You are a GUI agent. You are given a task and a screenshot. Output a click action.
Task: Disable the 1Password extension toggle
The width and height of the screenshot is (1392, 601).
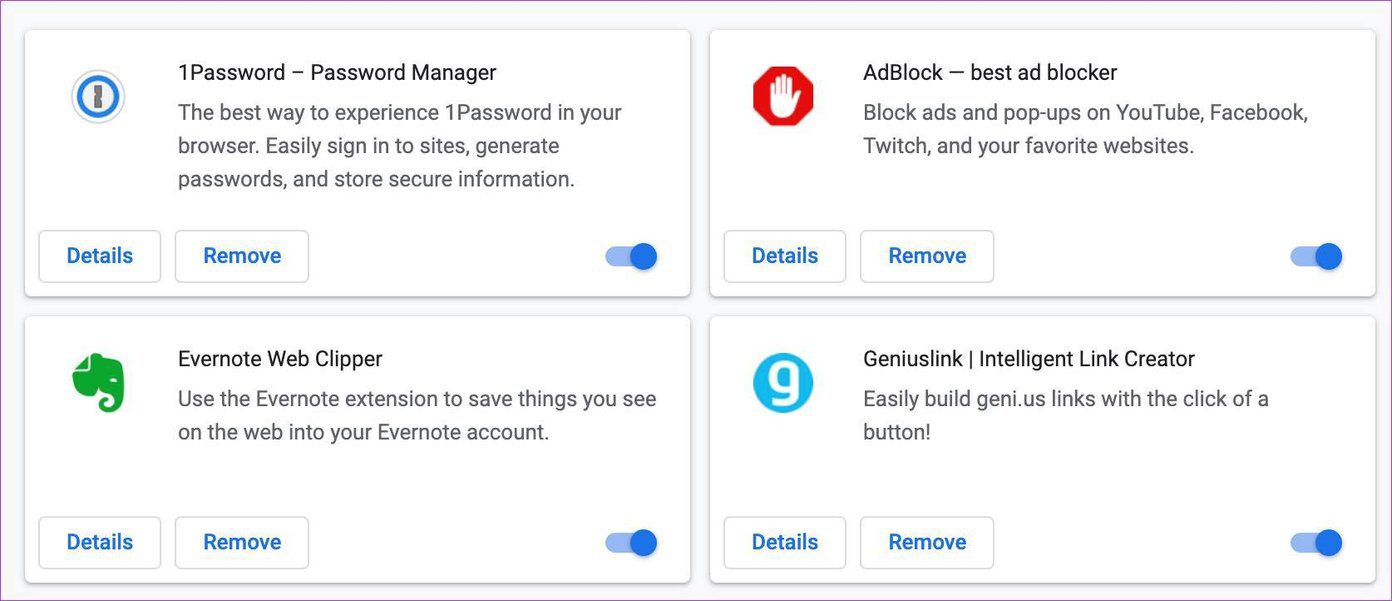[632, 257]
